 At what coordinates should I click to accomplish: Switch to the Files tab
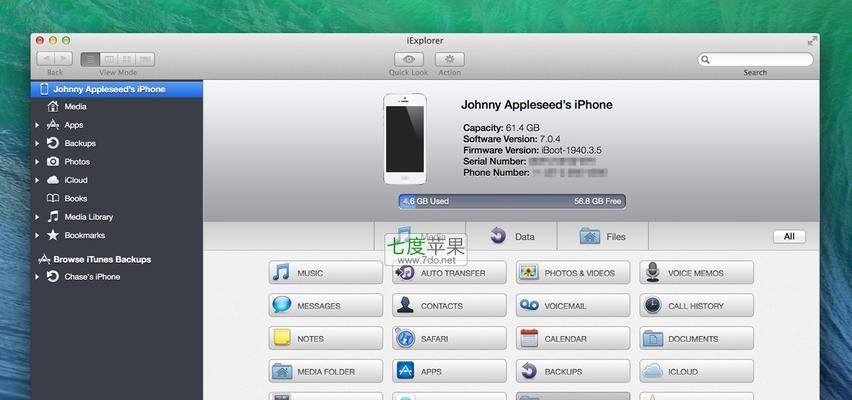pos(603,236)
